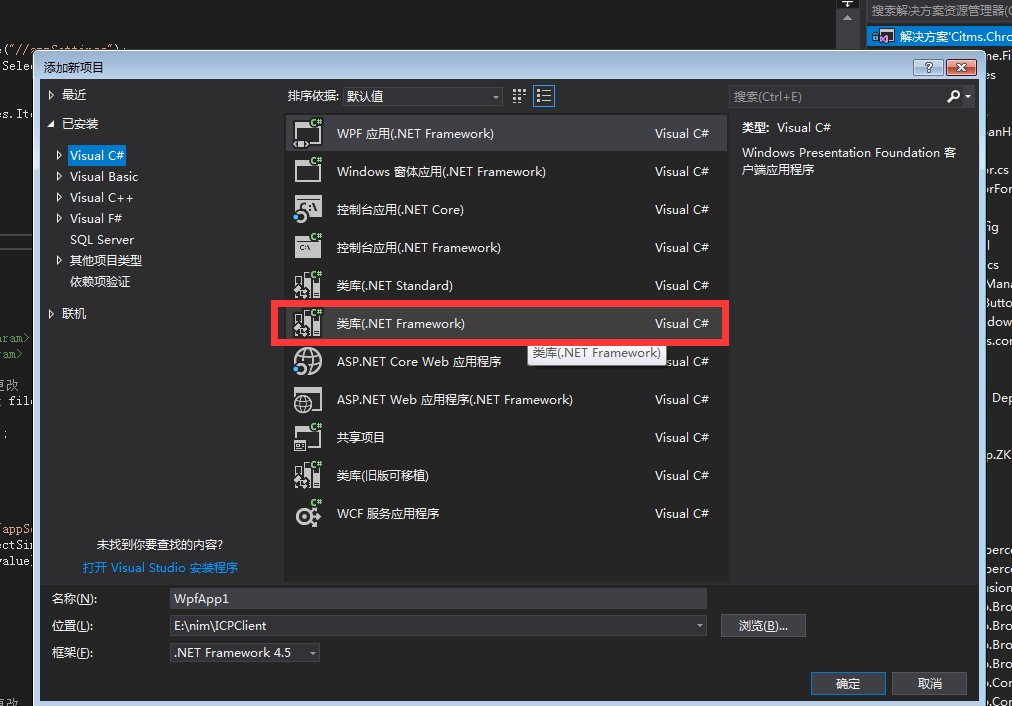Screen dimensions: 1012x706
Task: Open the 打开 Visual Studio 安装程序 link
Action: point(160,567)
